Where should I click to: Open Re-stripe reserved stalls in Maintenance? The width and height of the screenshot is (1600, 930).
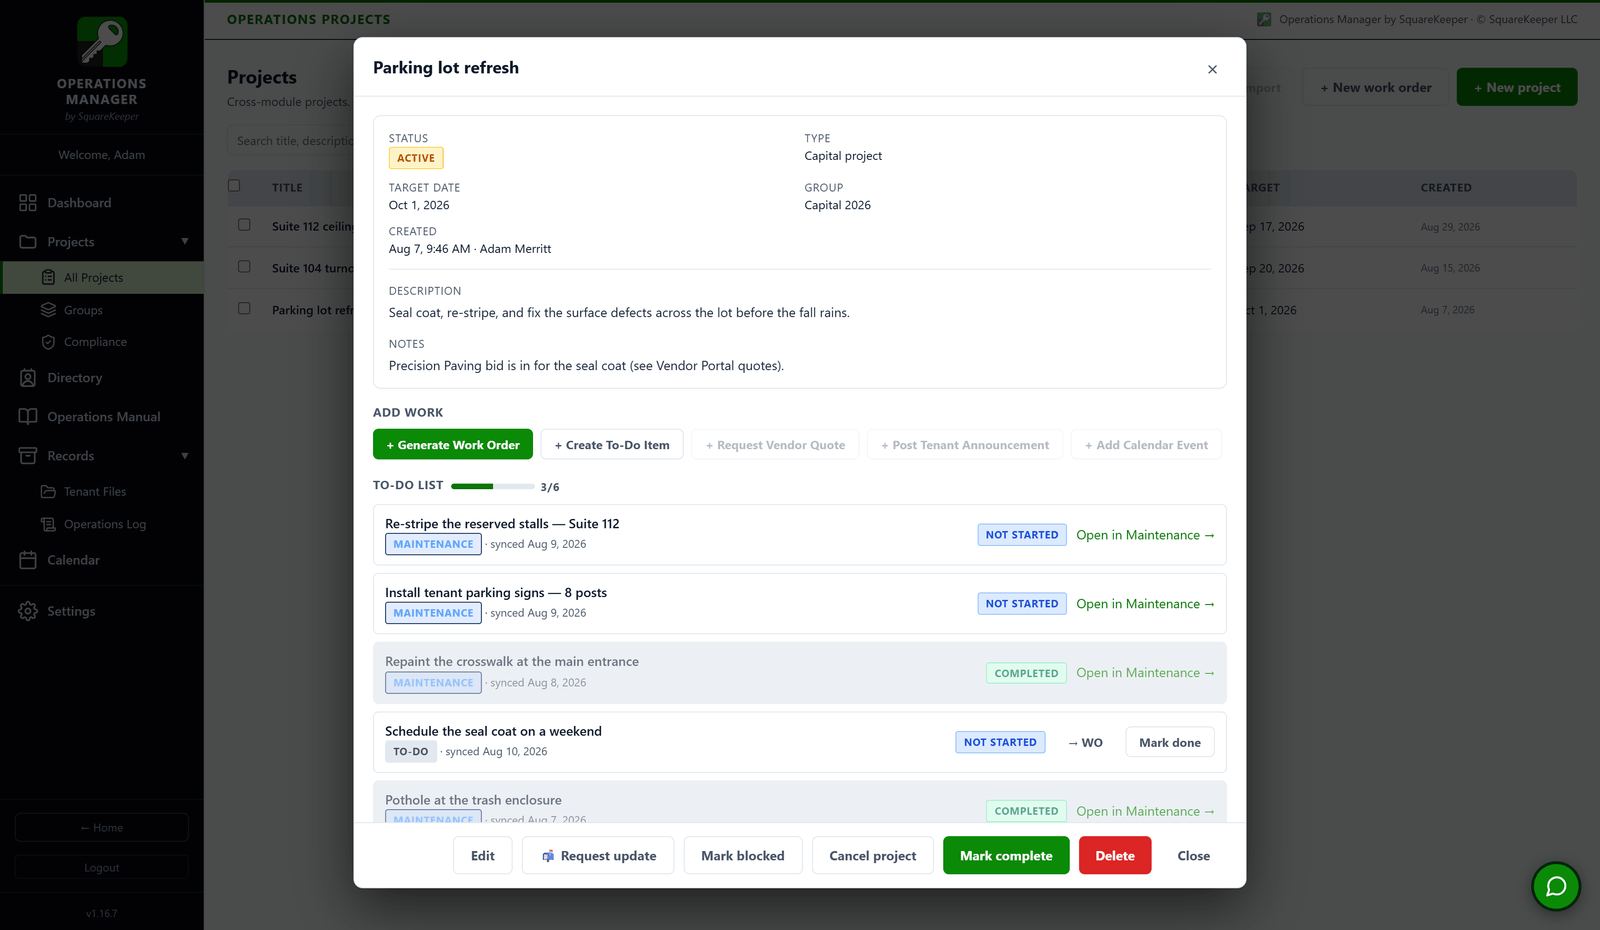[x=1145, y=535]
